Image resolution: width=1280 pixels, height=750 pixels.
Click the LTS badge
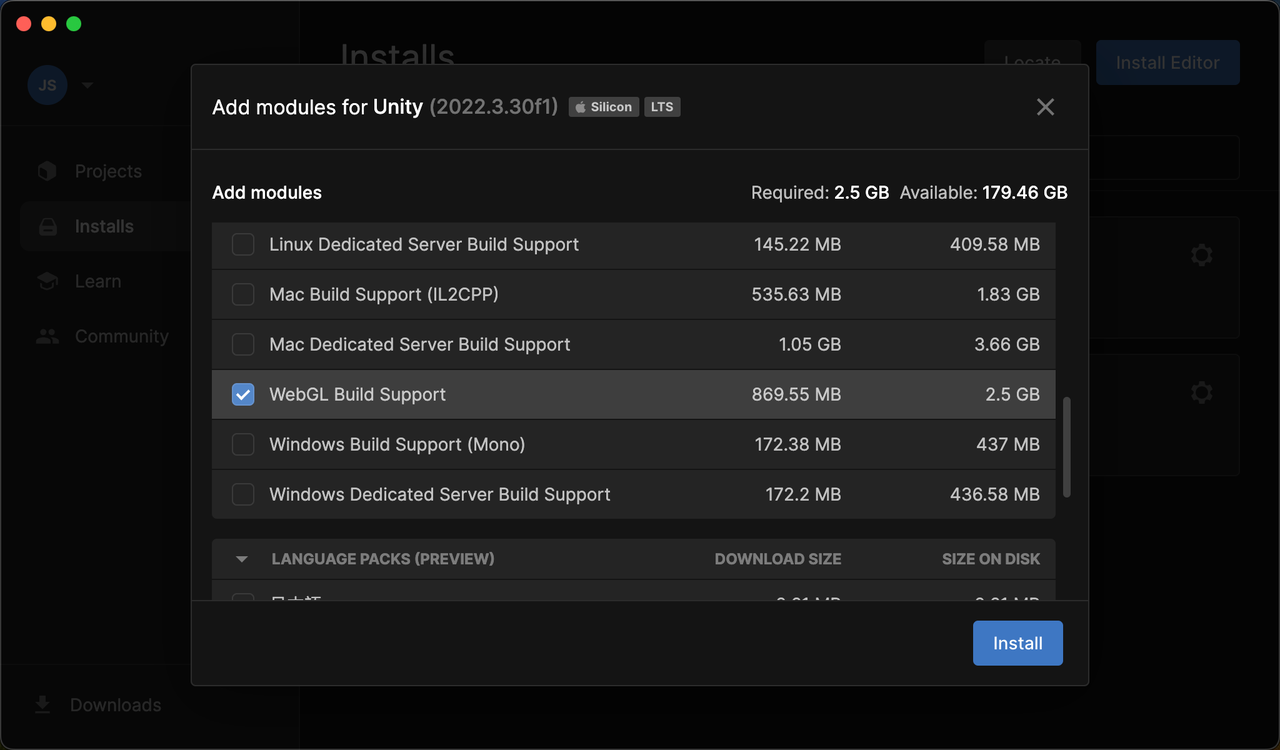662,107
